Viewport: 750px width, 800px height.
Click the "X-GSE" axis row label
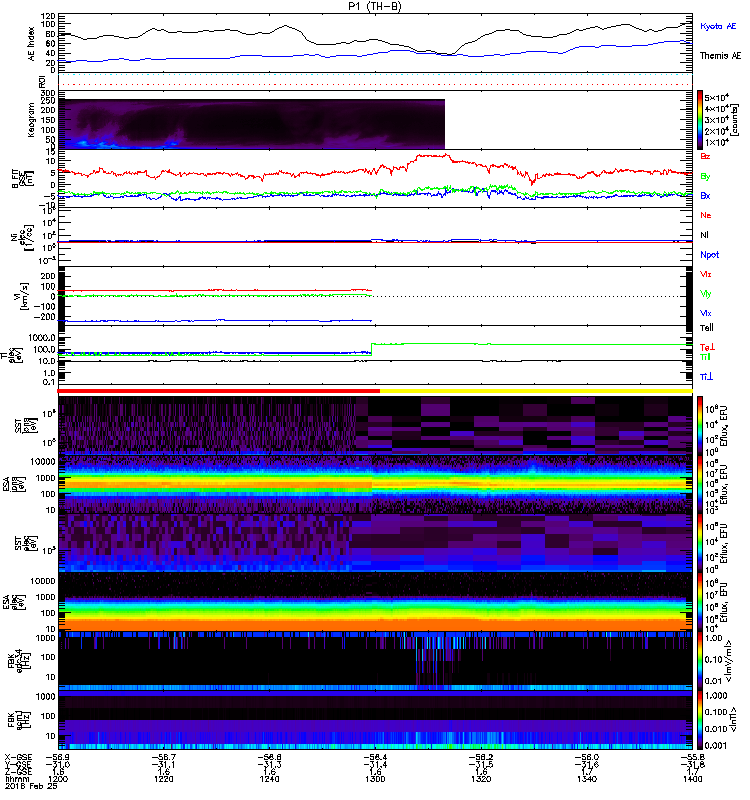coord(18,758)
